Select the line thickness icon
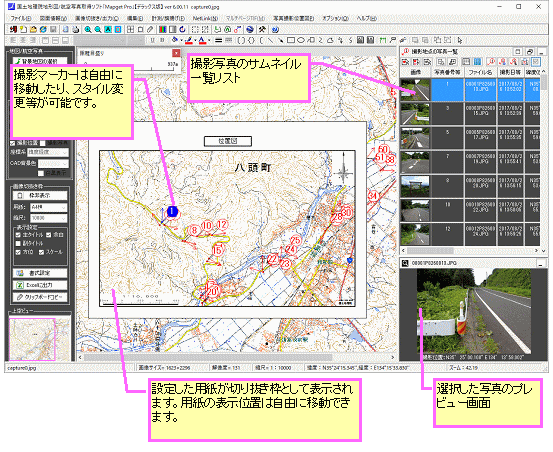Viewport: 553px width, 452px height. (218, 40)
